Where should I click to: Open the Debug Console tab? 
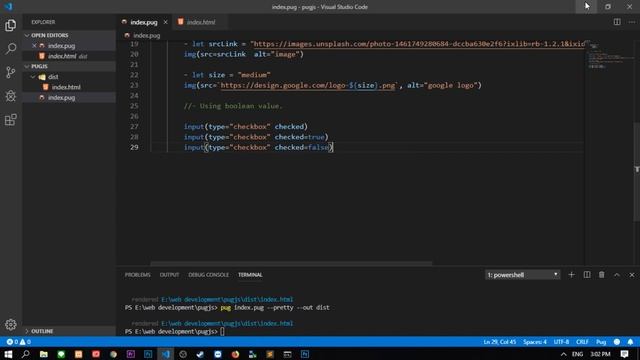coord(209,275)
